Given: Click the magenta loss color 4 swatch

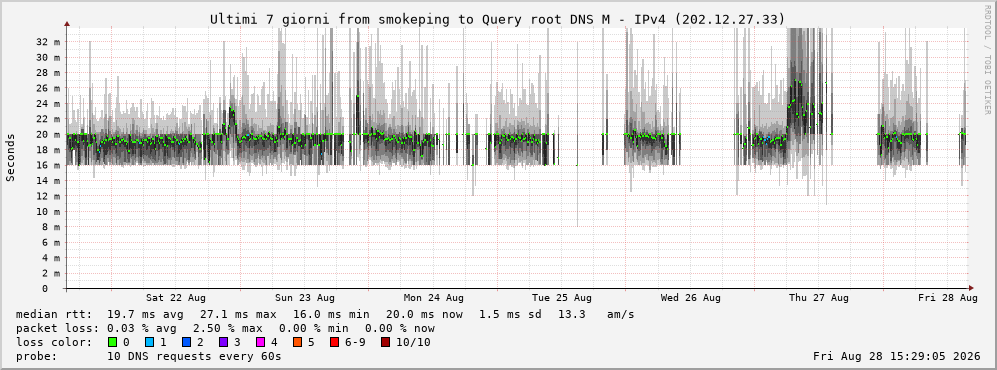Looking at the screenshot, I should click(x=261, y=342).
